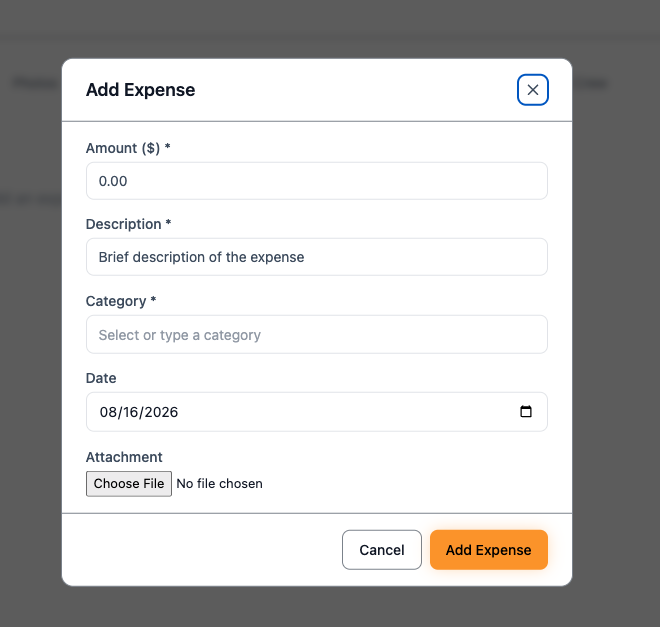Close the Add Expense dialog with X
This screenshot has height=627, width=660.
pos(532,90)
